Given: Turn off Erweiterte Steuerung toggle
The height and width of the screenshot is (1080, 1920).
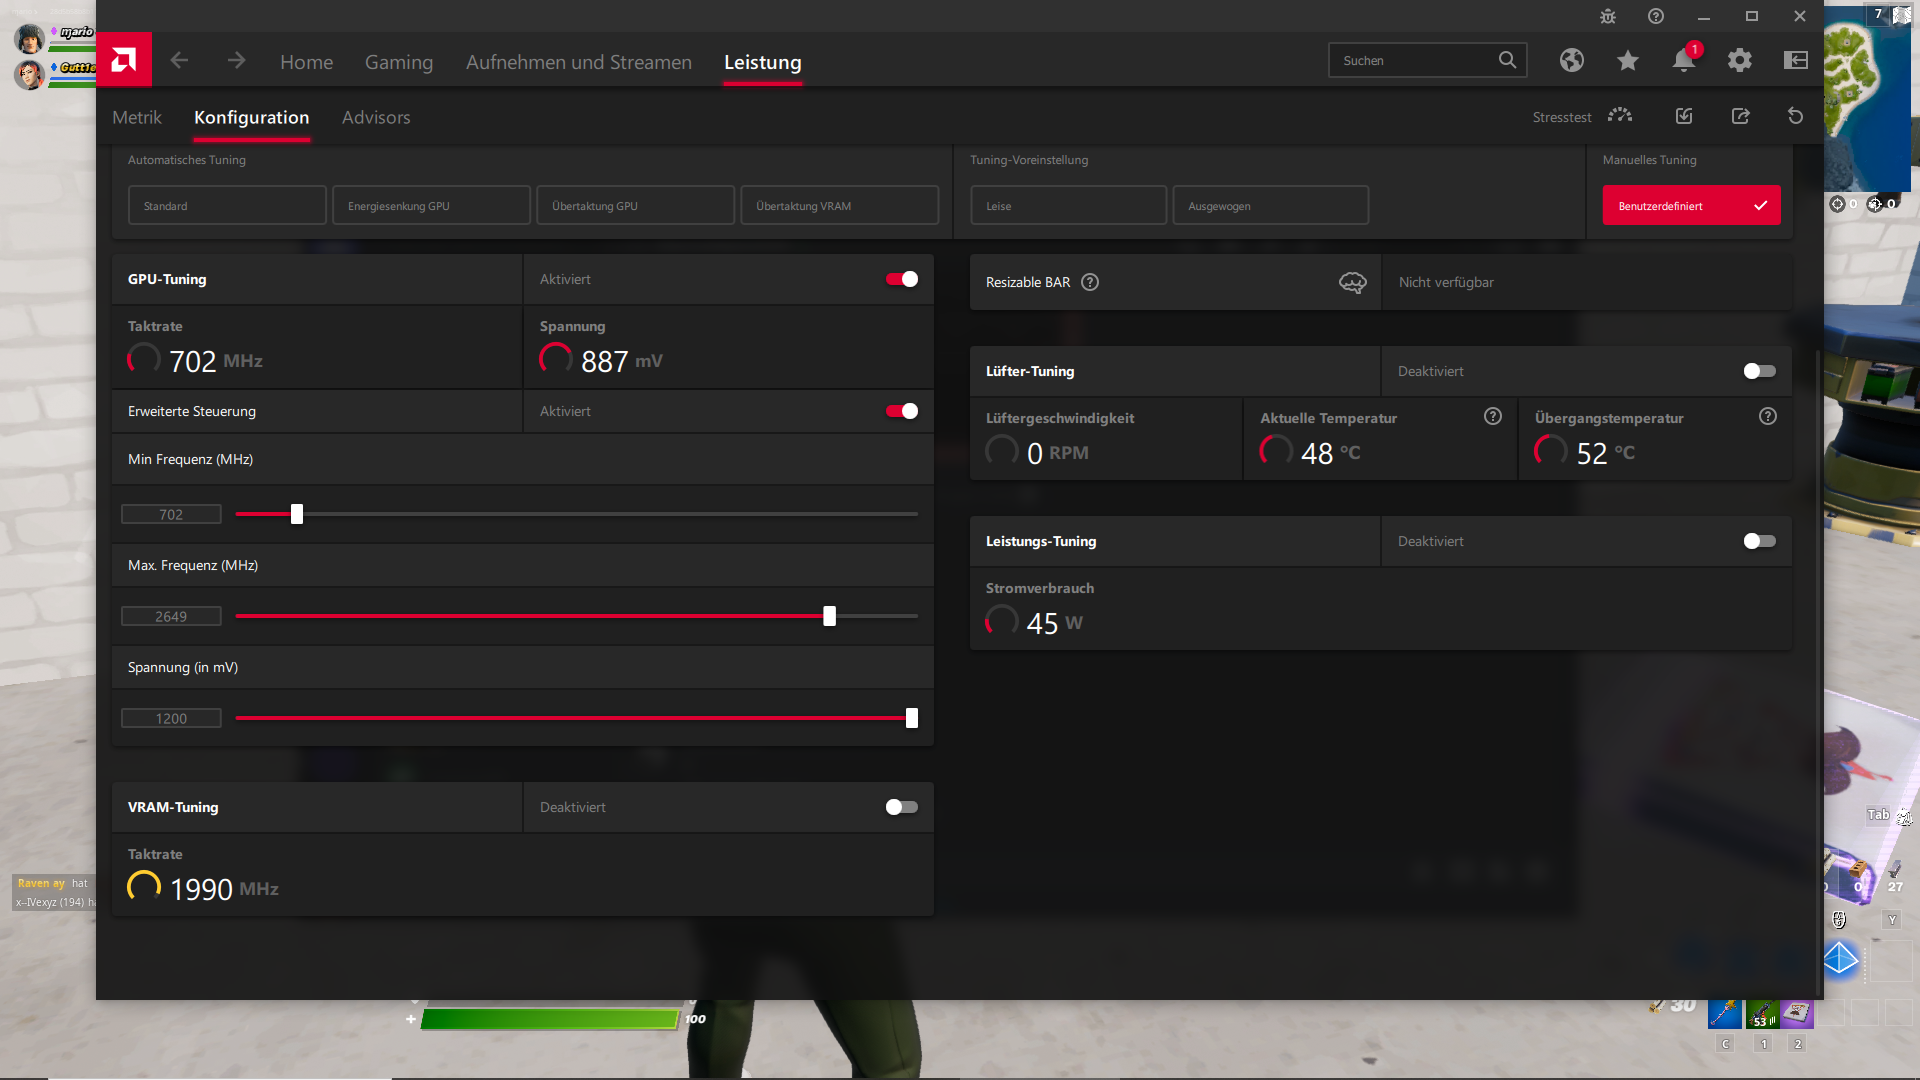Looking at the screenshot, I should click(901, 411).
